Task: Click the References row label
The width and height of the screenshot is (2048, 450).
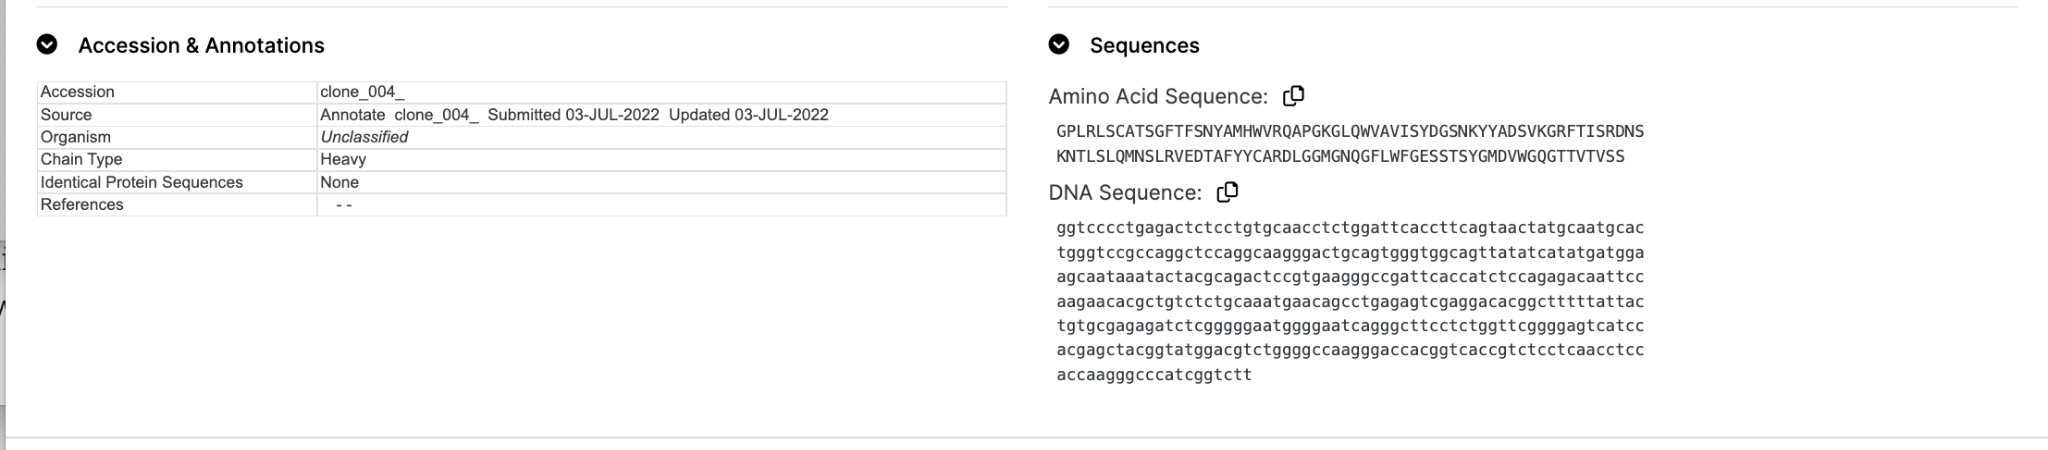Action: (82, 205)
